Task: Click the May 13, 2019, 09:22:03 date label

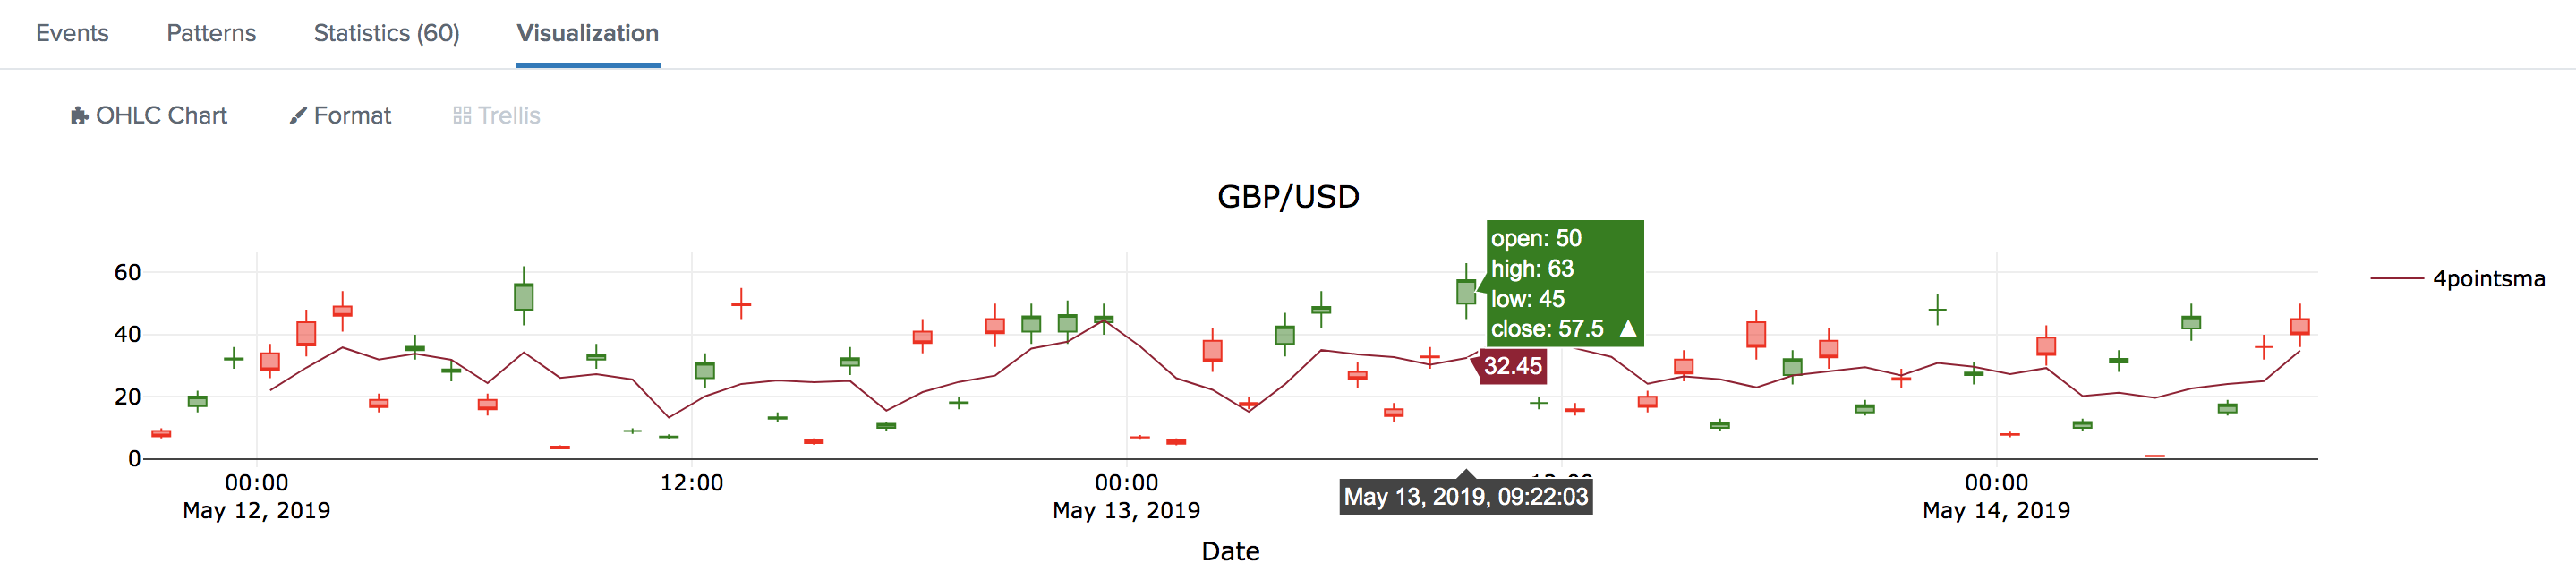Action: pos(1466,497)
